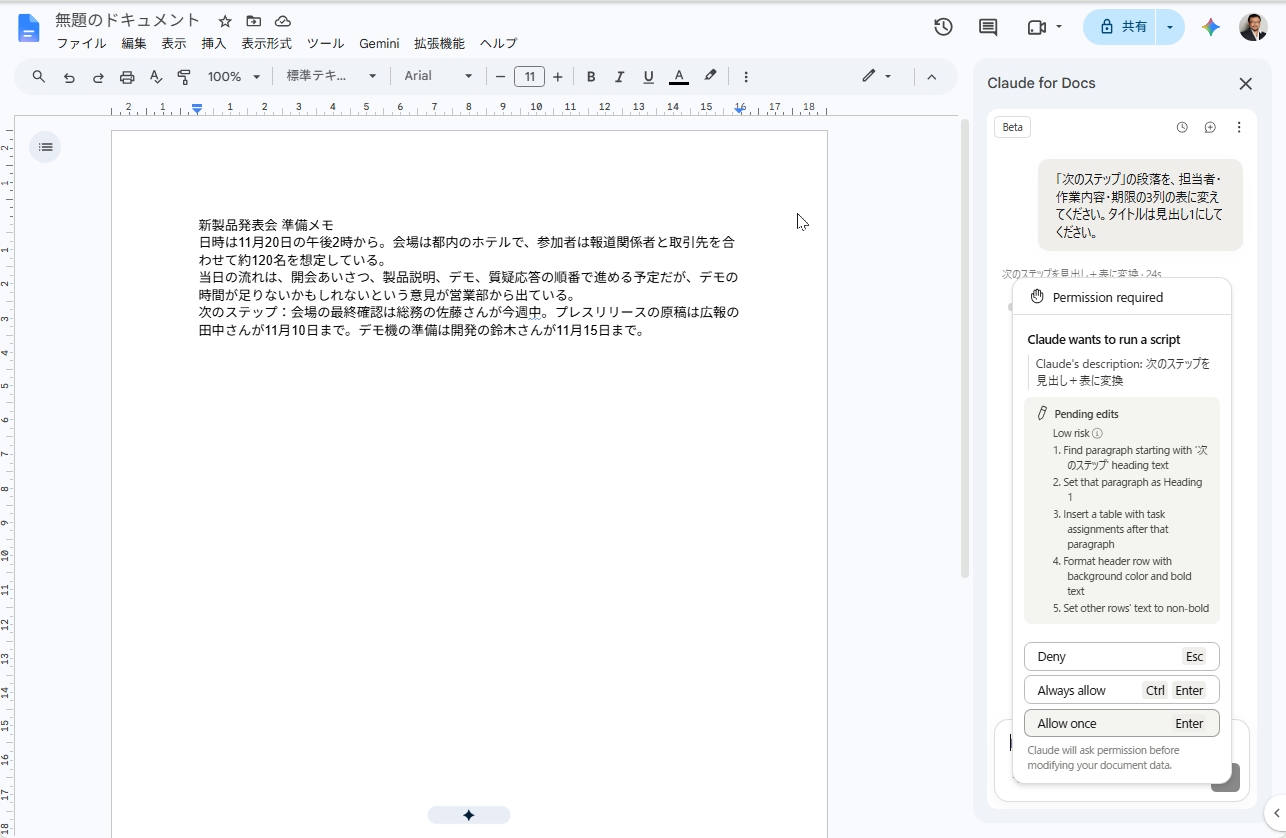Star this document
The height and width of the screenshot is (838, 1286).
(x=225, y=21)
